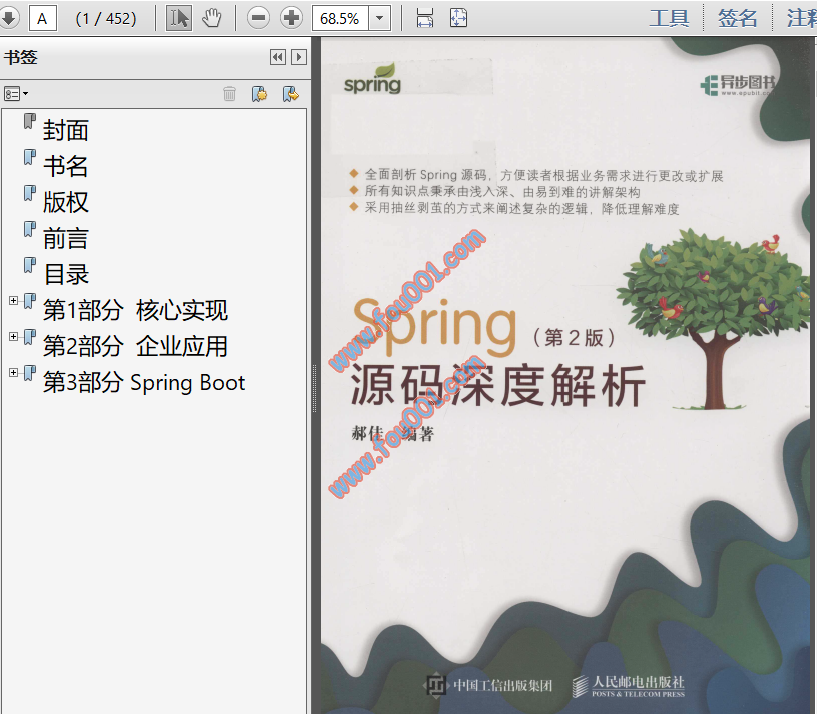Screen dimensions: 817x714
Task: Click the author name 郝佳 on cover
Action: [x=367, y=433]
